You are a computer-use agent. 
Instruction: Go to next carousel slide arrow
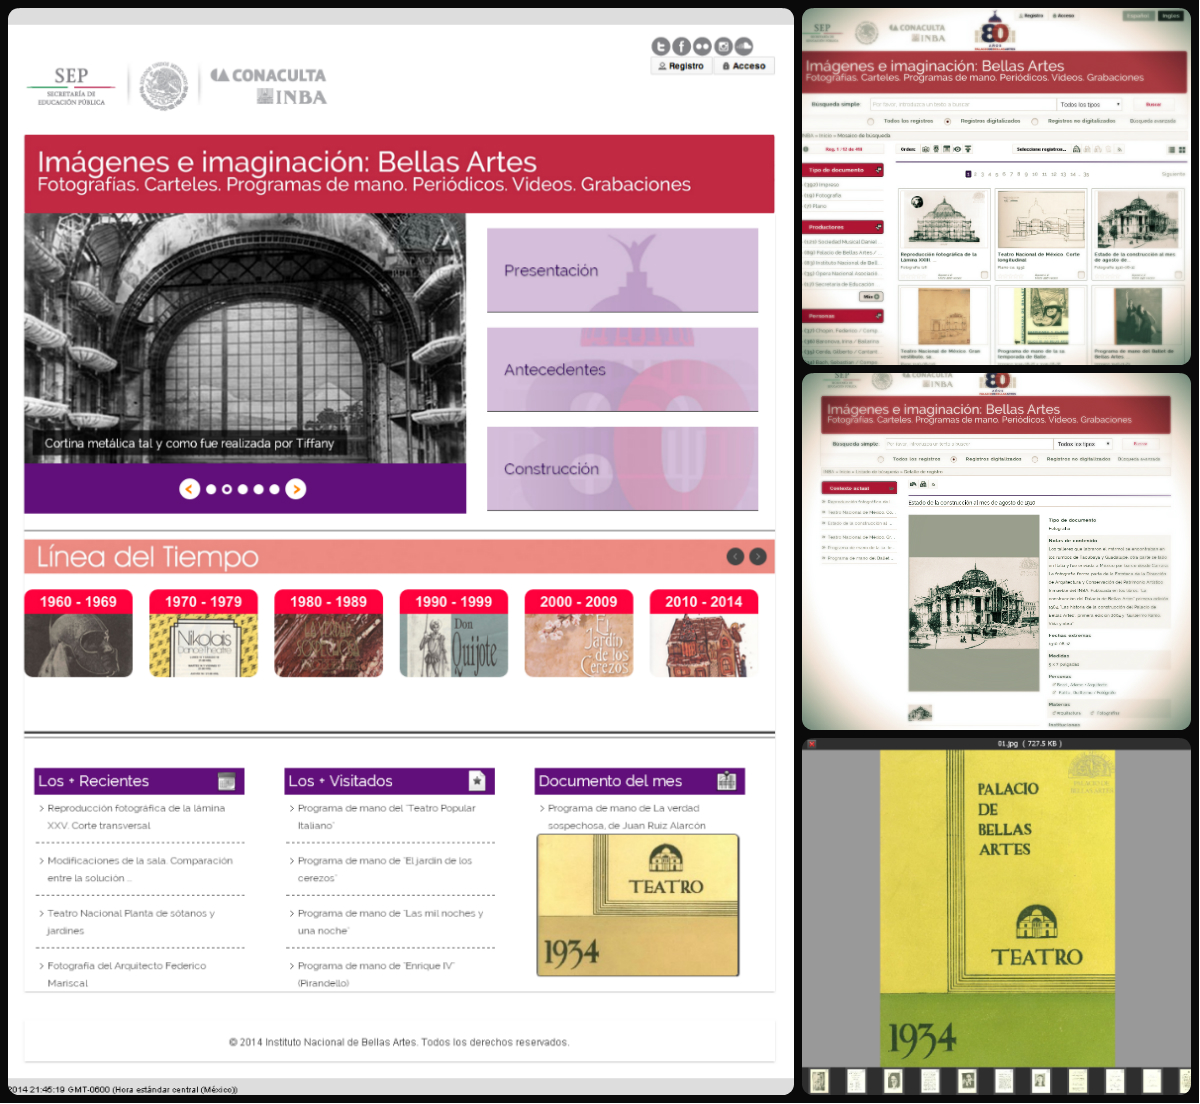tap(295, 489)
